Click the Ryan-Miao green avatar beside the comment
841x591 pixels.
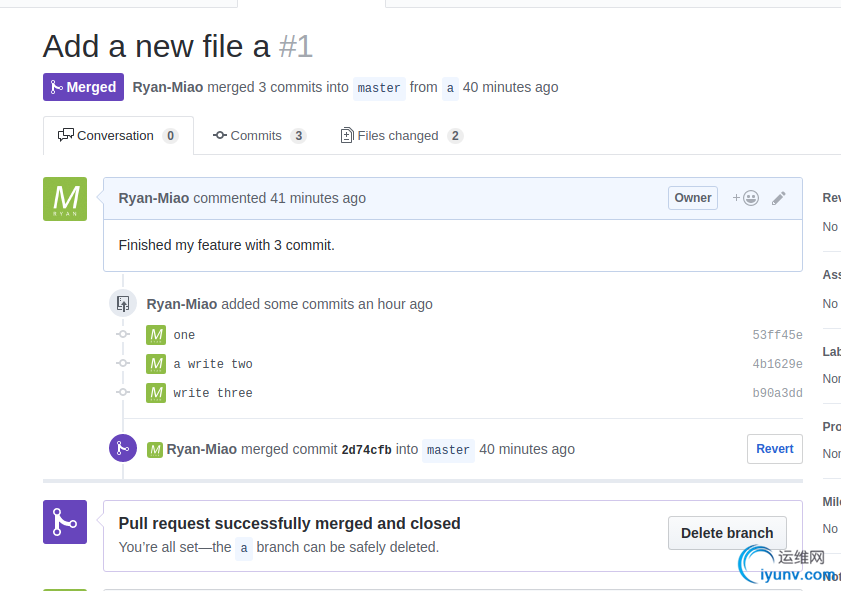click(x=65, y=199)
